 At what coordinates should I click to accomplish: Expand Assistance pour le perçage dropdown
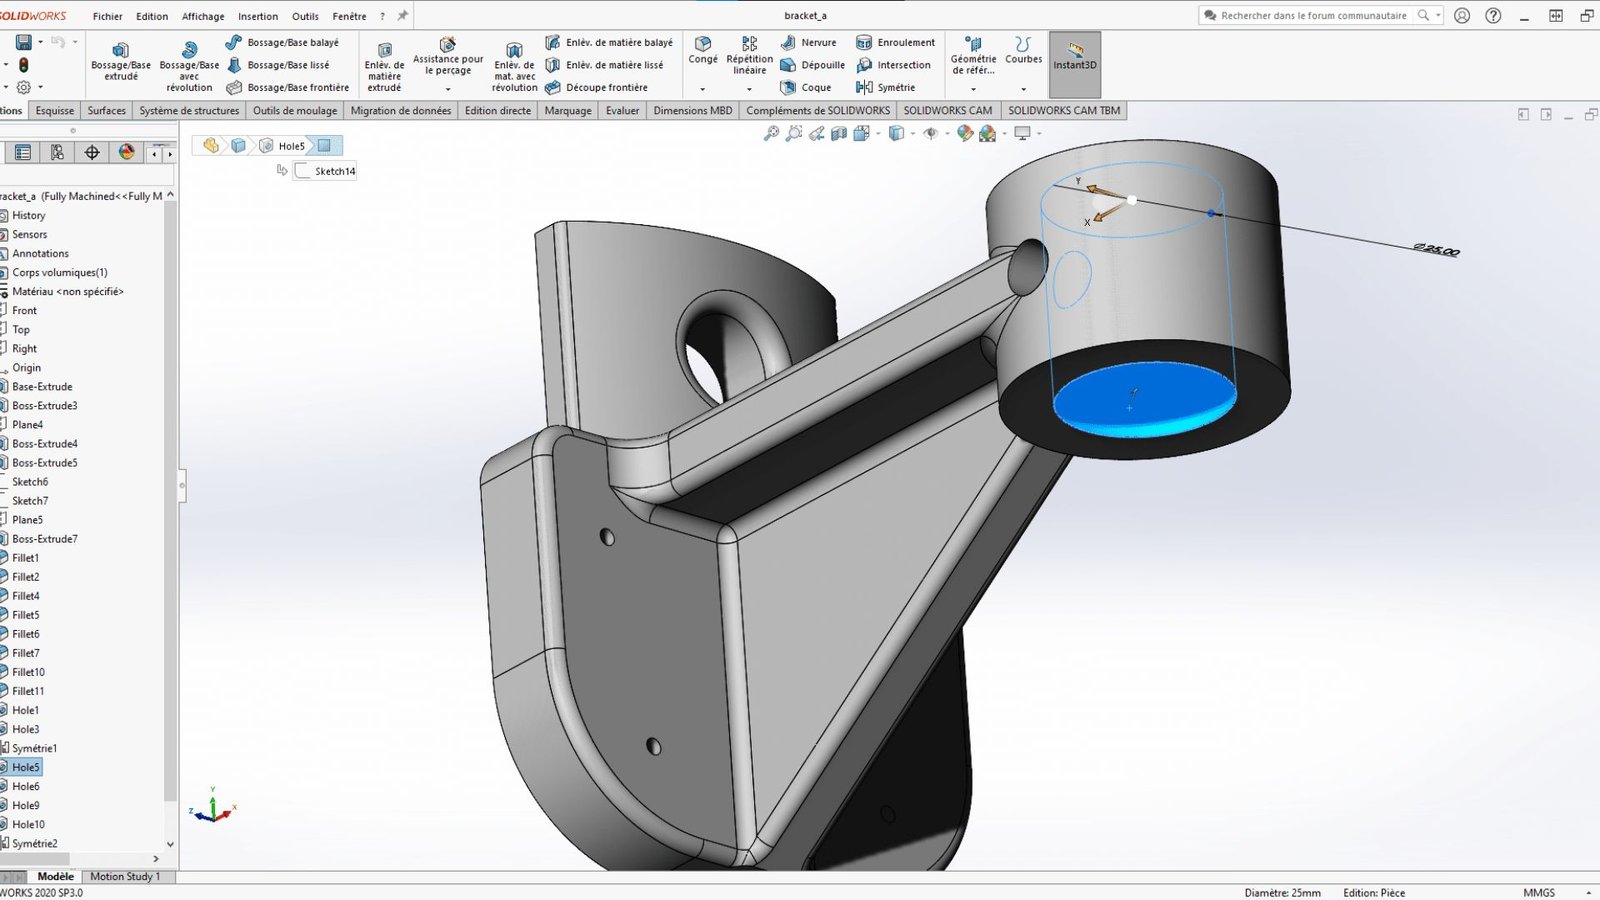pos(448,89)
